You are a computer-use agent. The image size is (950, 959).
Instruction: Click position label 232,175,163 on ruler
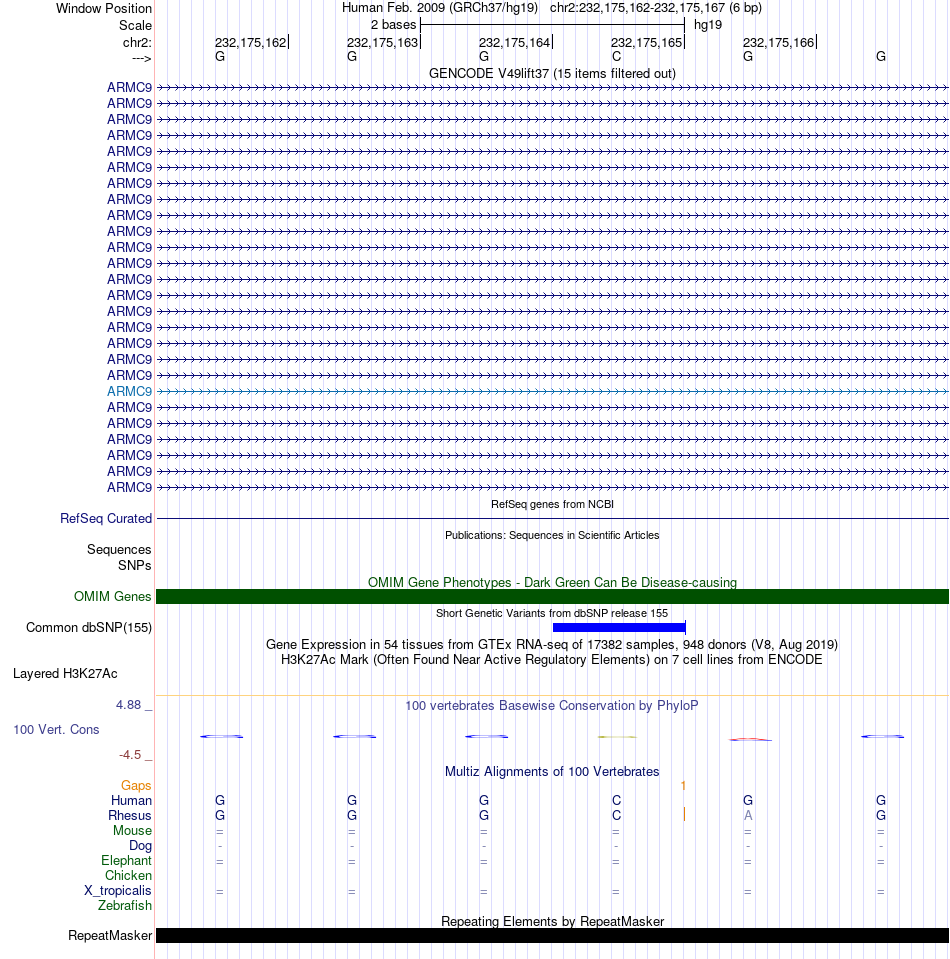click(382, 42)
